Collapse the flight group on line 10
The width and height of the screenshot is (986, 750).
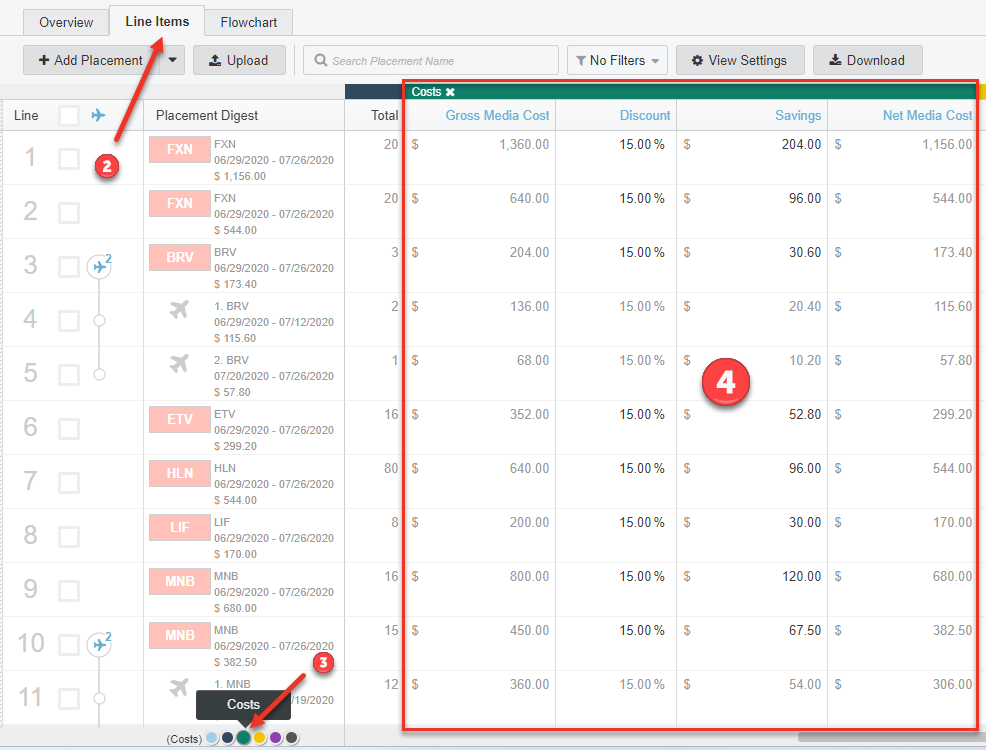(99, 644)
